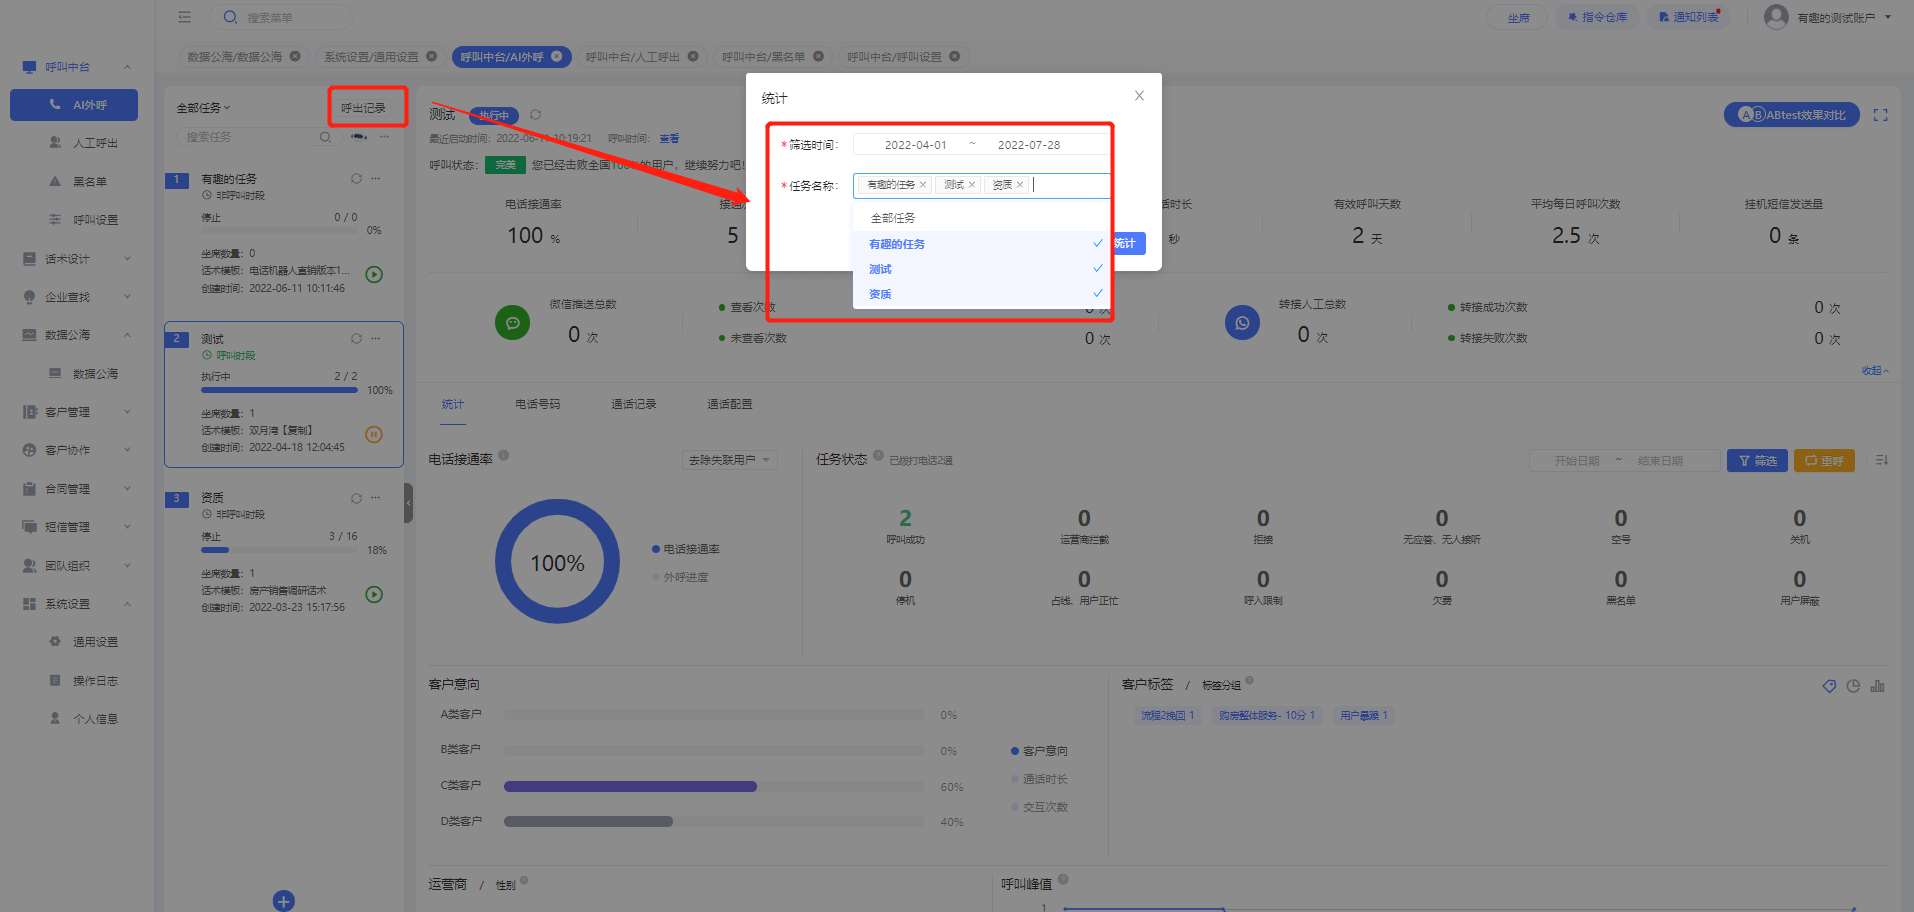Click the green WeChat push icon
The image size is (1914, 912).
tap(513, 323)
